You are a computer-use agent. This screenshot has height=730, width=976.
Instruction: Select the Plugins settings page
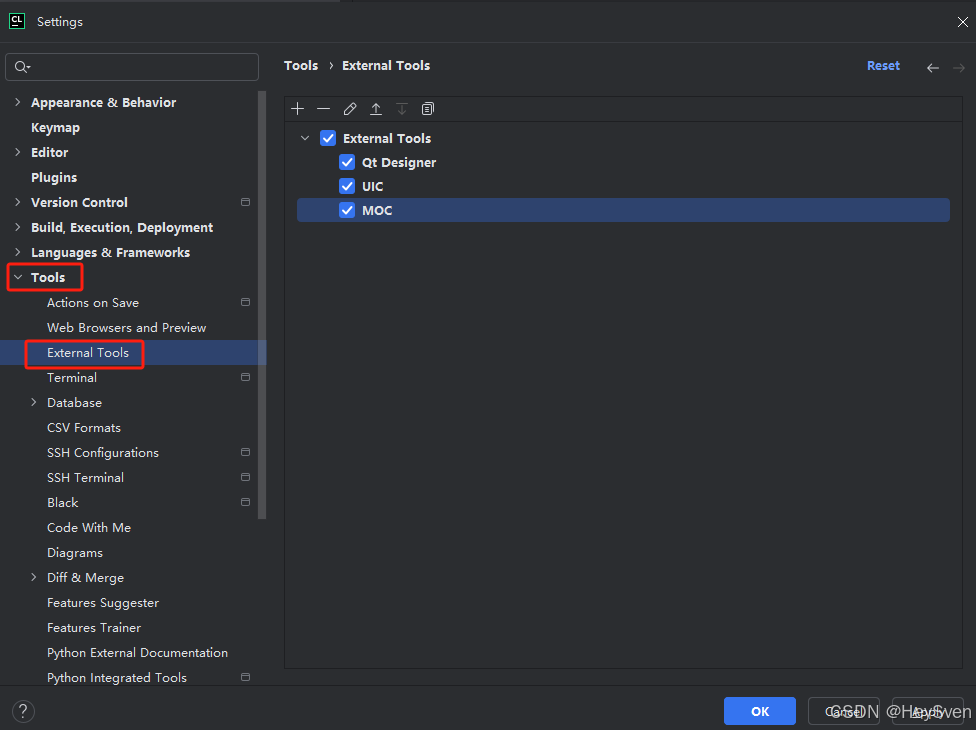(x=54, y=177)
